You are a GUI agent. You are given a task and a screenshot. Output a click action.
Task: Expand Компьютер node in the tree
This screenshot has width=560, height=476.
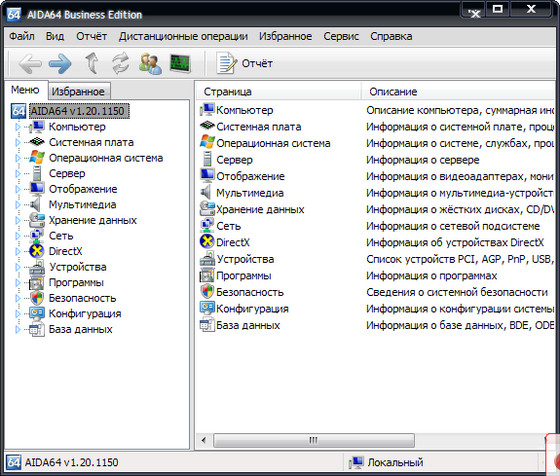tap(18, 127)
